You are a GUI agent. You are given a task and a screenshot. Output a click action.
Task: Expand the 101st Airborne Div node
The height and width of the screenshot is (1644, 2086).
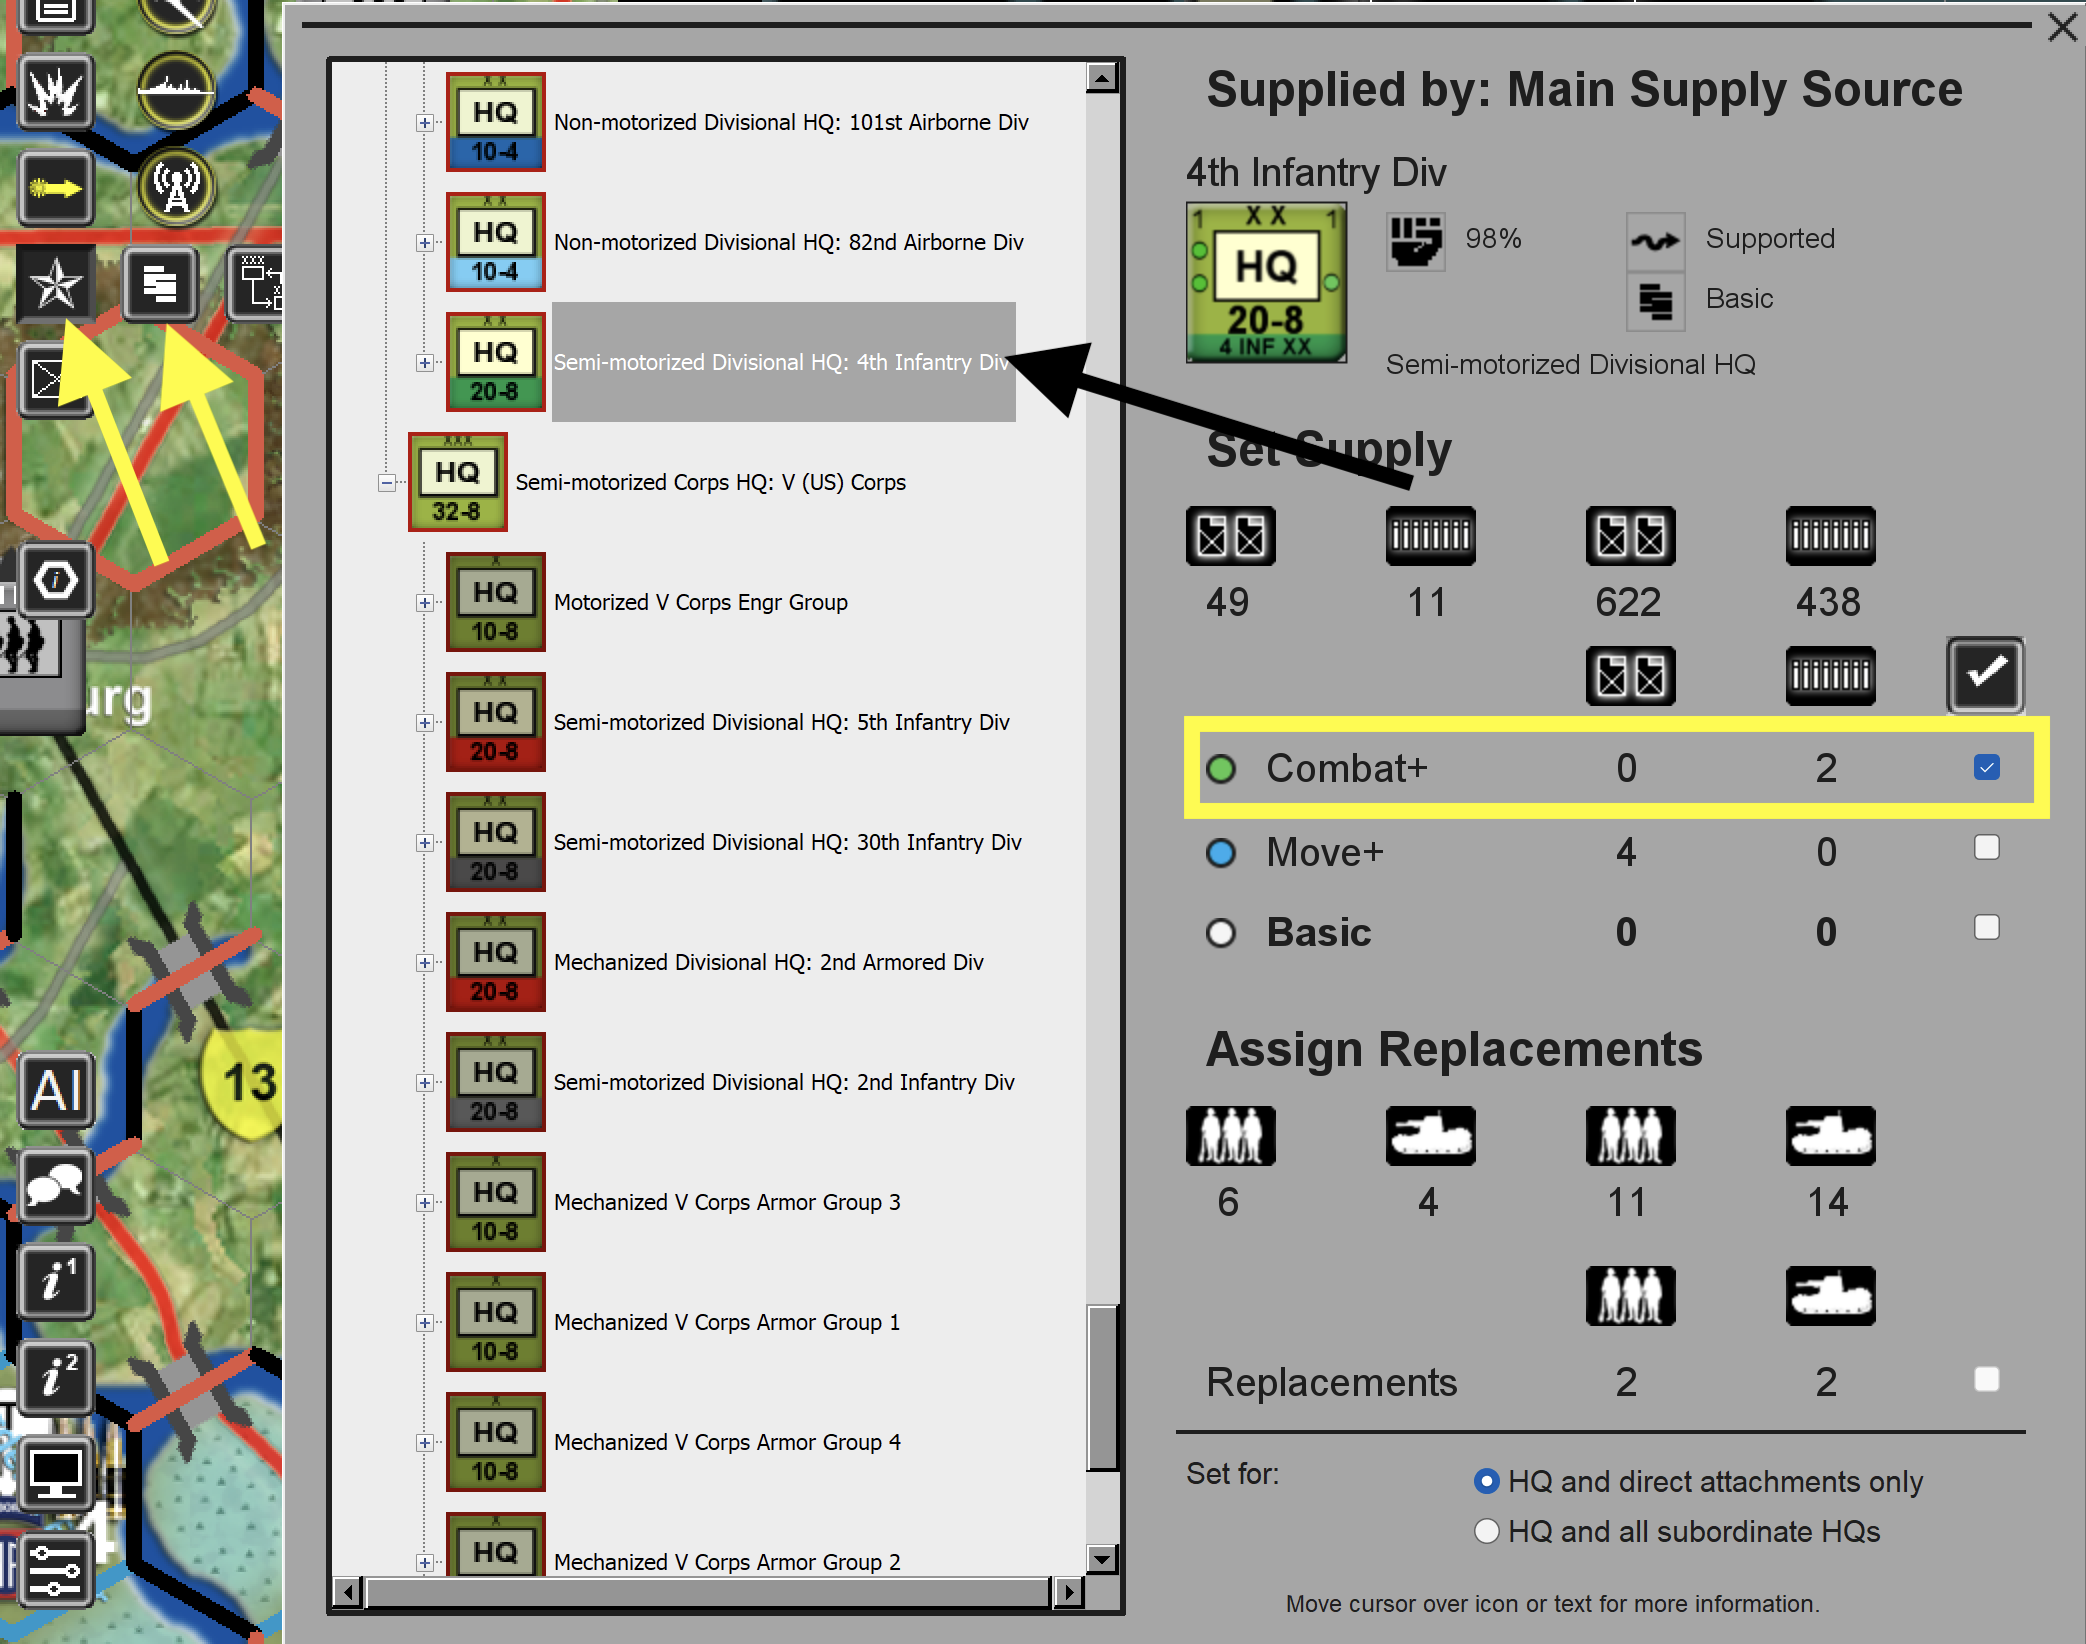[425, 123]
